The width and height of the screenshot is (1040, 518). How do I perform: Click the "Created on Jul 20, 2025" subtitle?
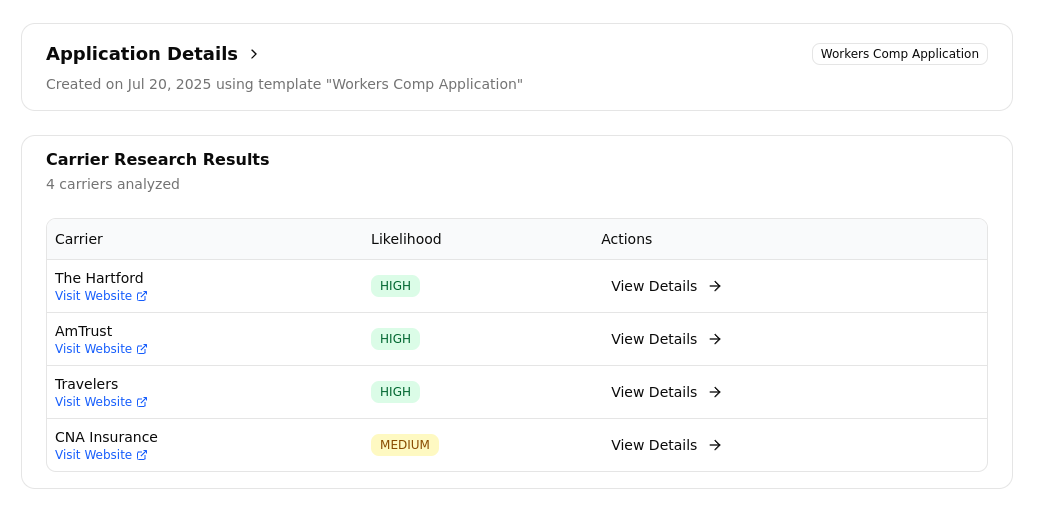[x=285, y=85]
